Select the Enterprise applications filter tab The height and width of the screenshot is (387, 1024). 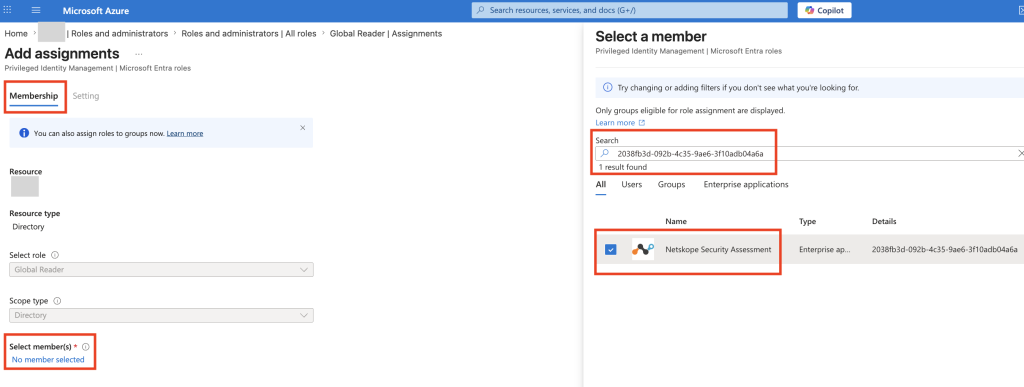(x=746, y=185)
